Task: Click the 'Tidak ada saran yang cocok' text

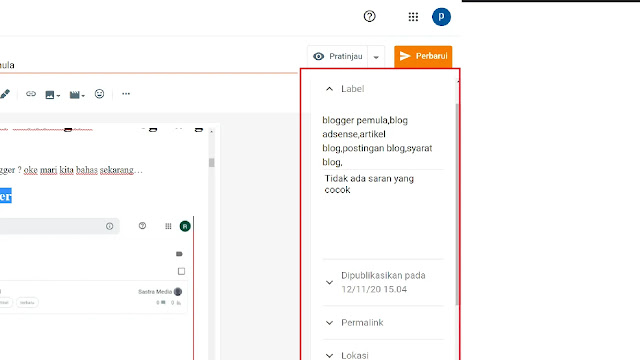Action: 369,184
